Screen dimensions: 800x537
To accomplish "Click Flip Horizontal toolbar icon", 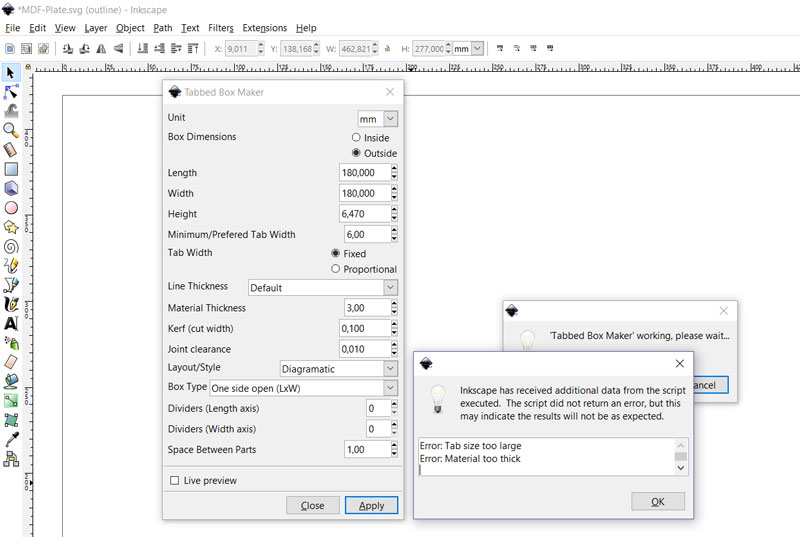I will point(102,48).
